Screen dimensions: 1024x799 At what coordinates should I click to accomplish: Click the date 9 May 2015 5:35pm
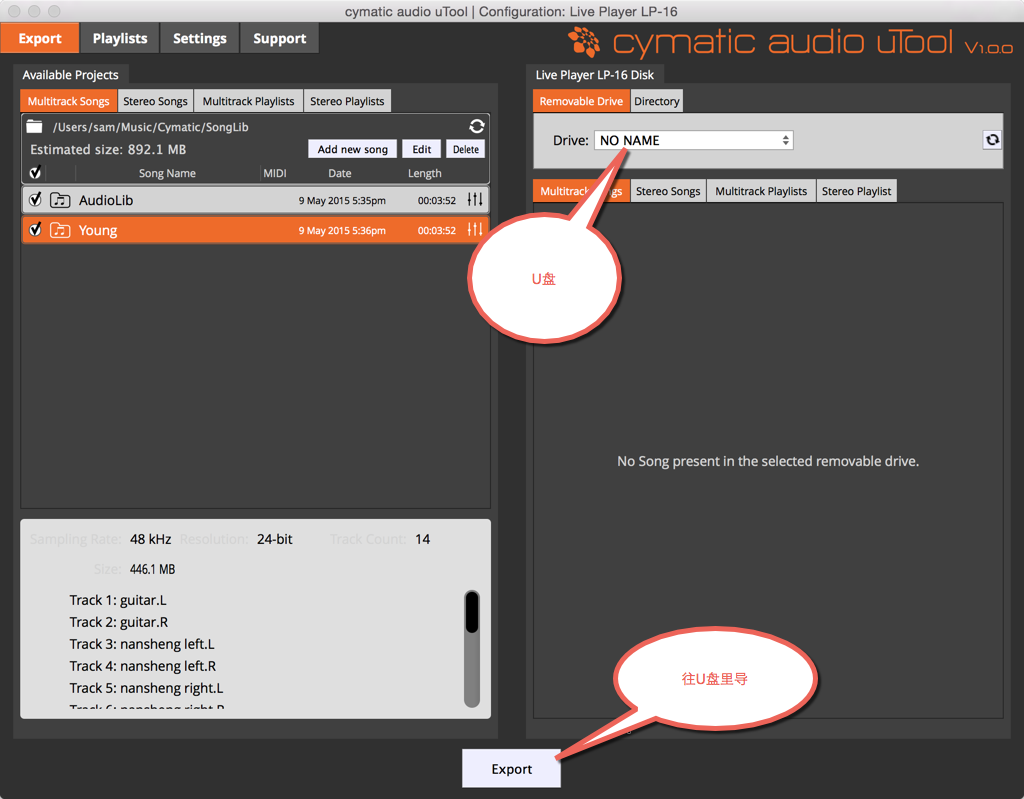pyautogui.click(x=342, y=201)
